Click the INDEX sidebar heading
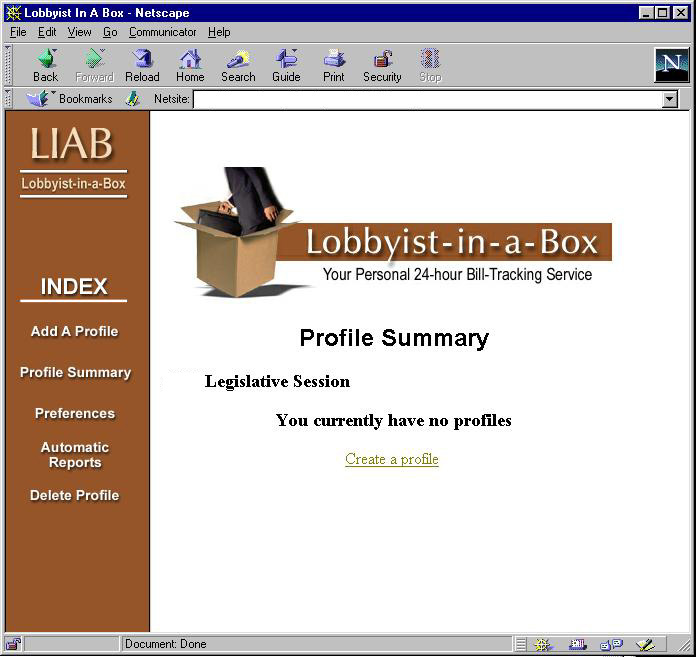The height and width of the screenshot is (657, 696). tap(74, 286)
